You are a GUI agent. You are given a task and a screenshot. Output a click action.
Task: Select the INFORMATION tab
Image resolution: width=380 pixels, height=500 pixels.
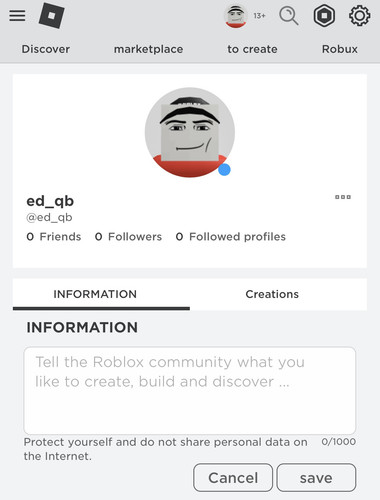tap(95, 294)
